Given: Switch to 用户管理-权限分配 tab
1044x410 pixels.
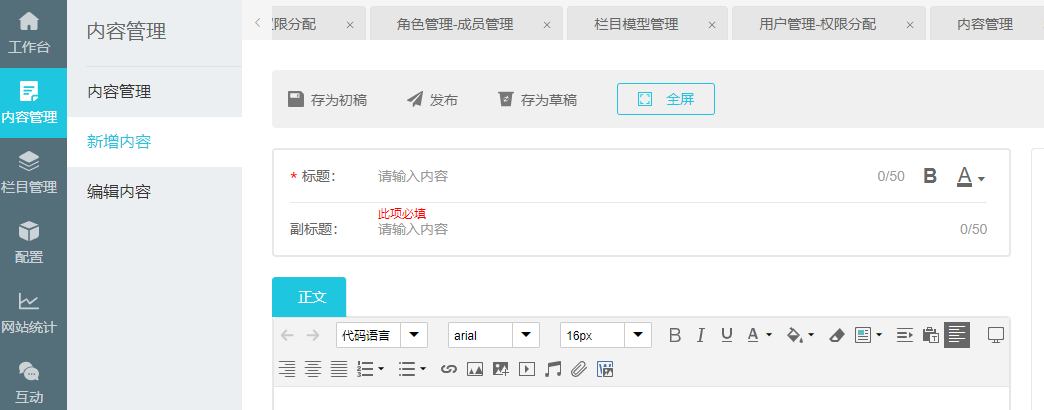Looking at the screenshot, I should (x=818, y=25).
